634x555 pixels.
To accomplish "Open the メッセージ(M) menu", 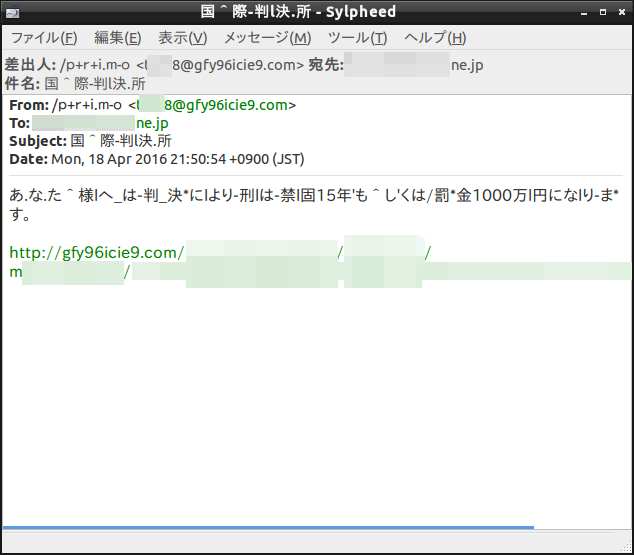I will [x=268, y=38].
